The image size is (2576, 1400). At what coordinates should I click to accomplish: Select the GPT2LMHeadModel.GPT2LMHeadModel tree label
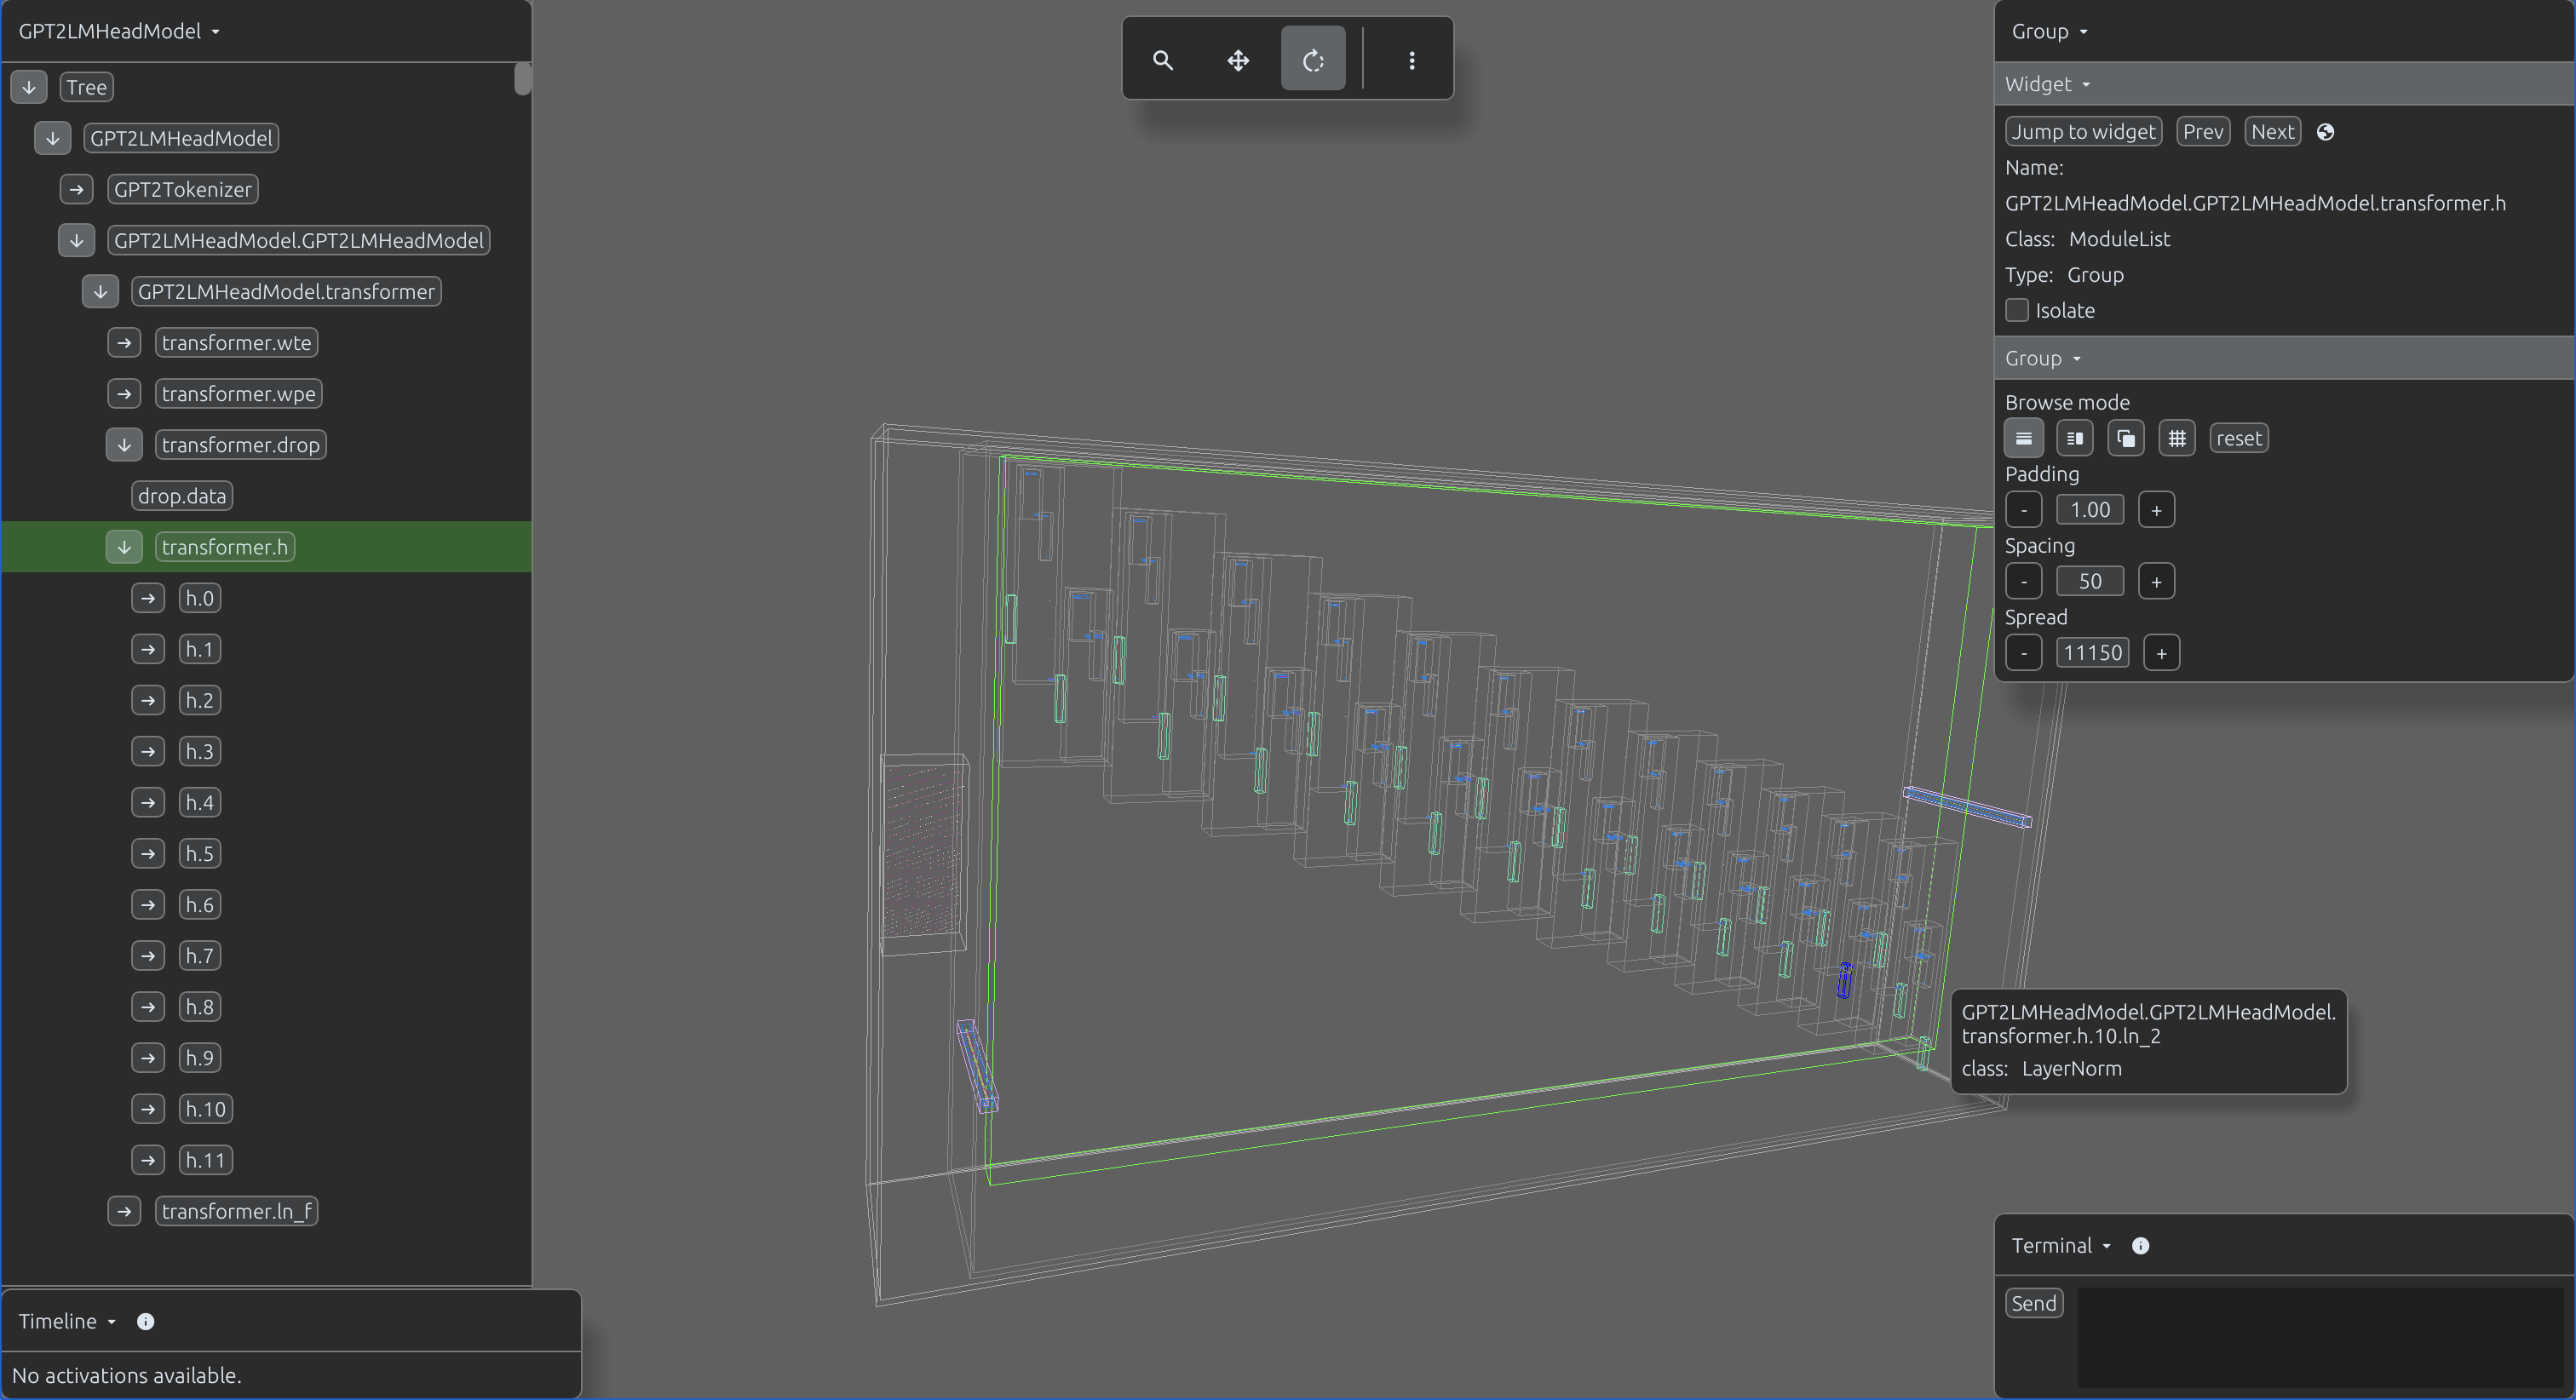298,241
